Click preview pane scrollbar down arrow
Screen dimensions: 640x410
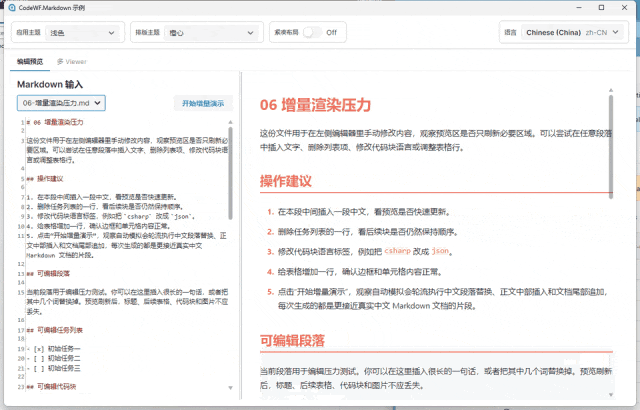[x=611, y=394]
